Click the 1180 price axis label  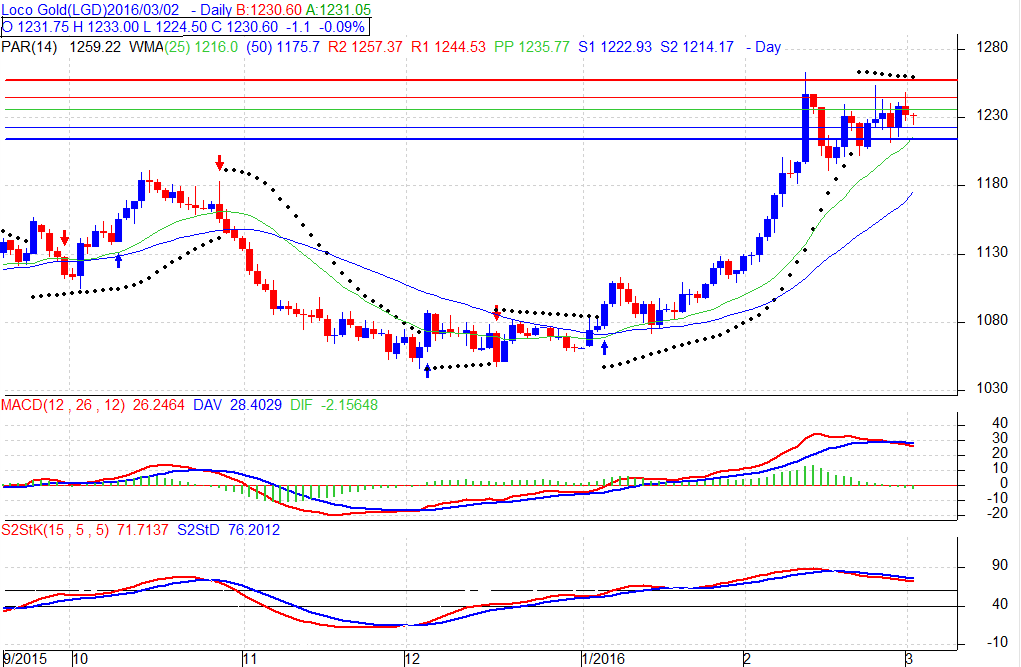(x=992, y=184)
